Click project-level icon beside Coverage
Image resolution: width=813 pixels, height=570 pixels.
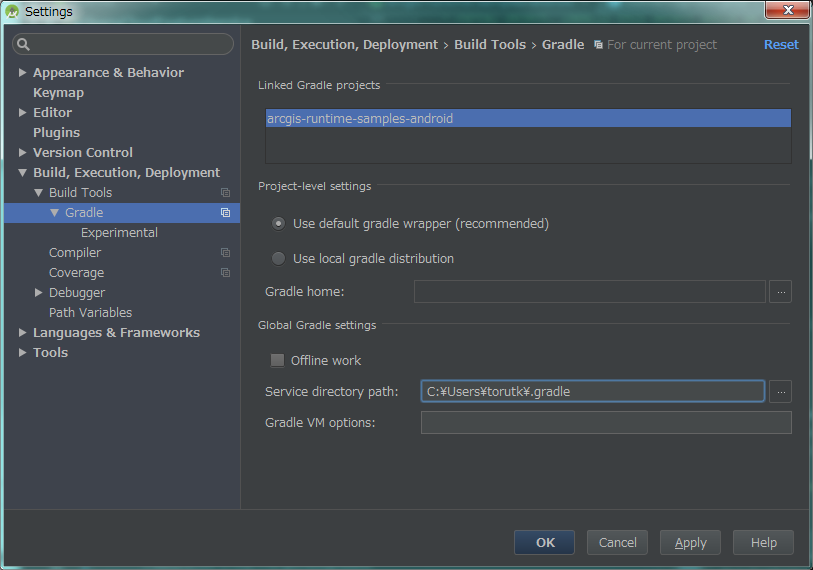click(225, 273)
